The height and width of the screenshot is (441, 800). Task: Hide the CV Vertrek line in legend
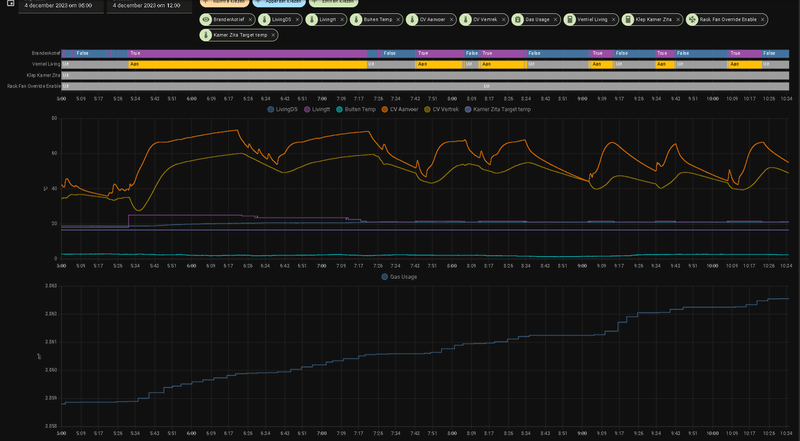pos(447,109)
